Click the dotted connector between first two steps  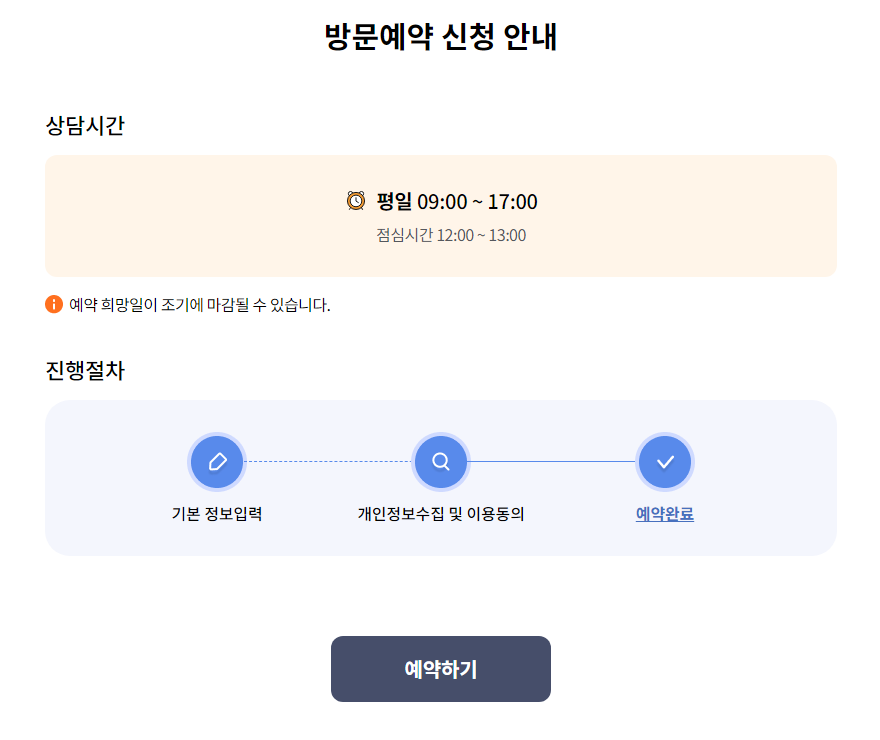click(x=327, y=462)
